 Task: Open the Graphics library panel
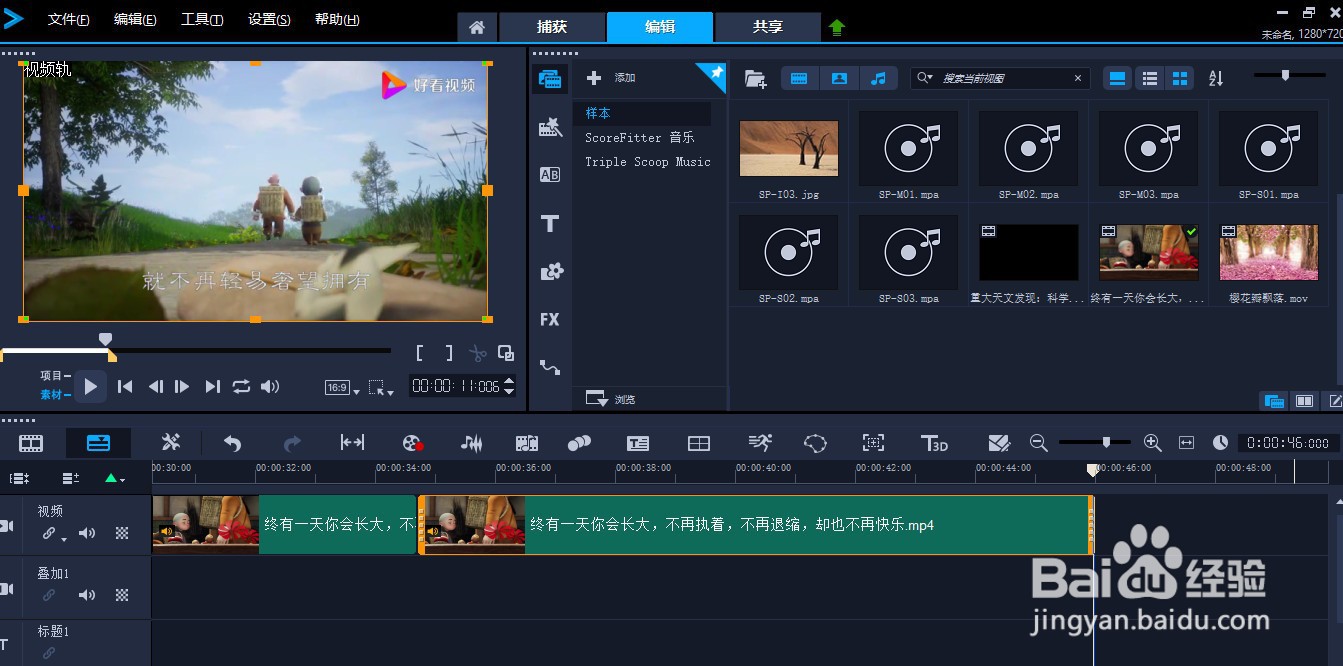tap(550, 271)
